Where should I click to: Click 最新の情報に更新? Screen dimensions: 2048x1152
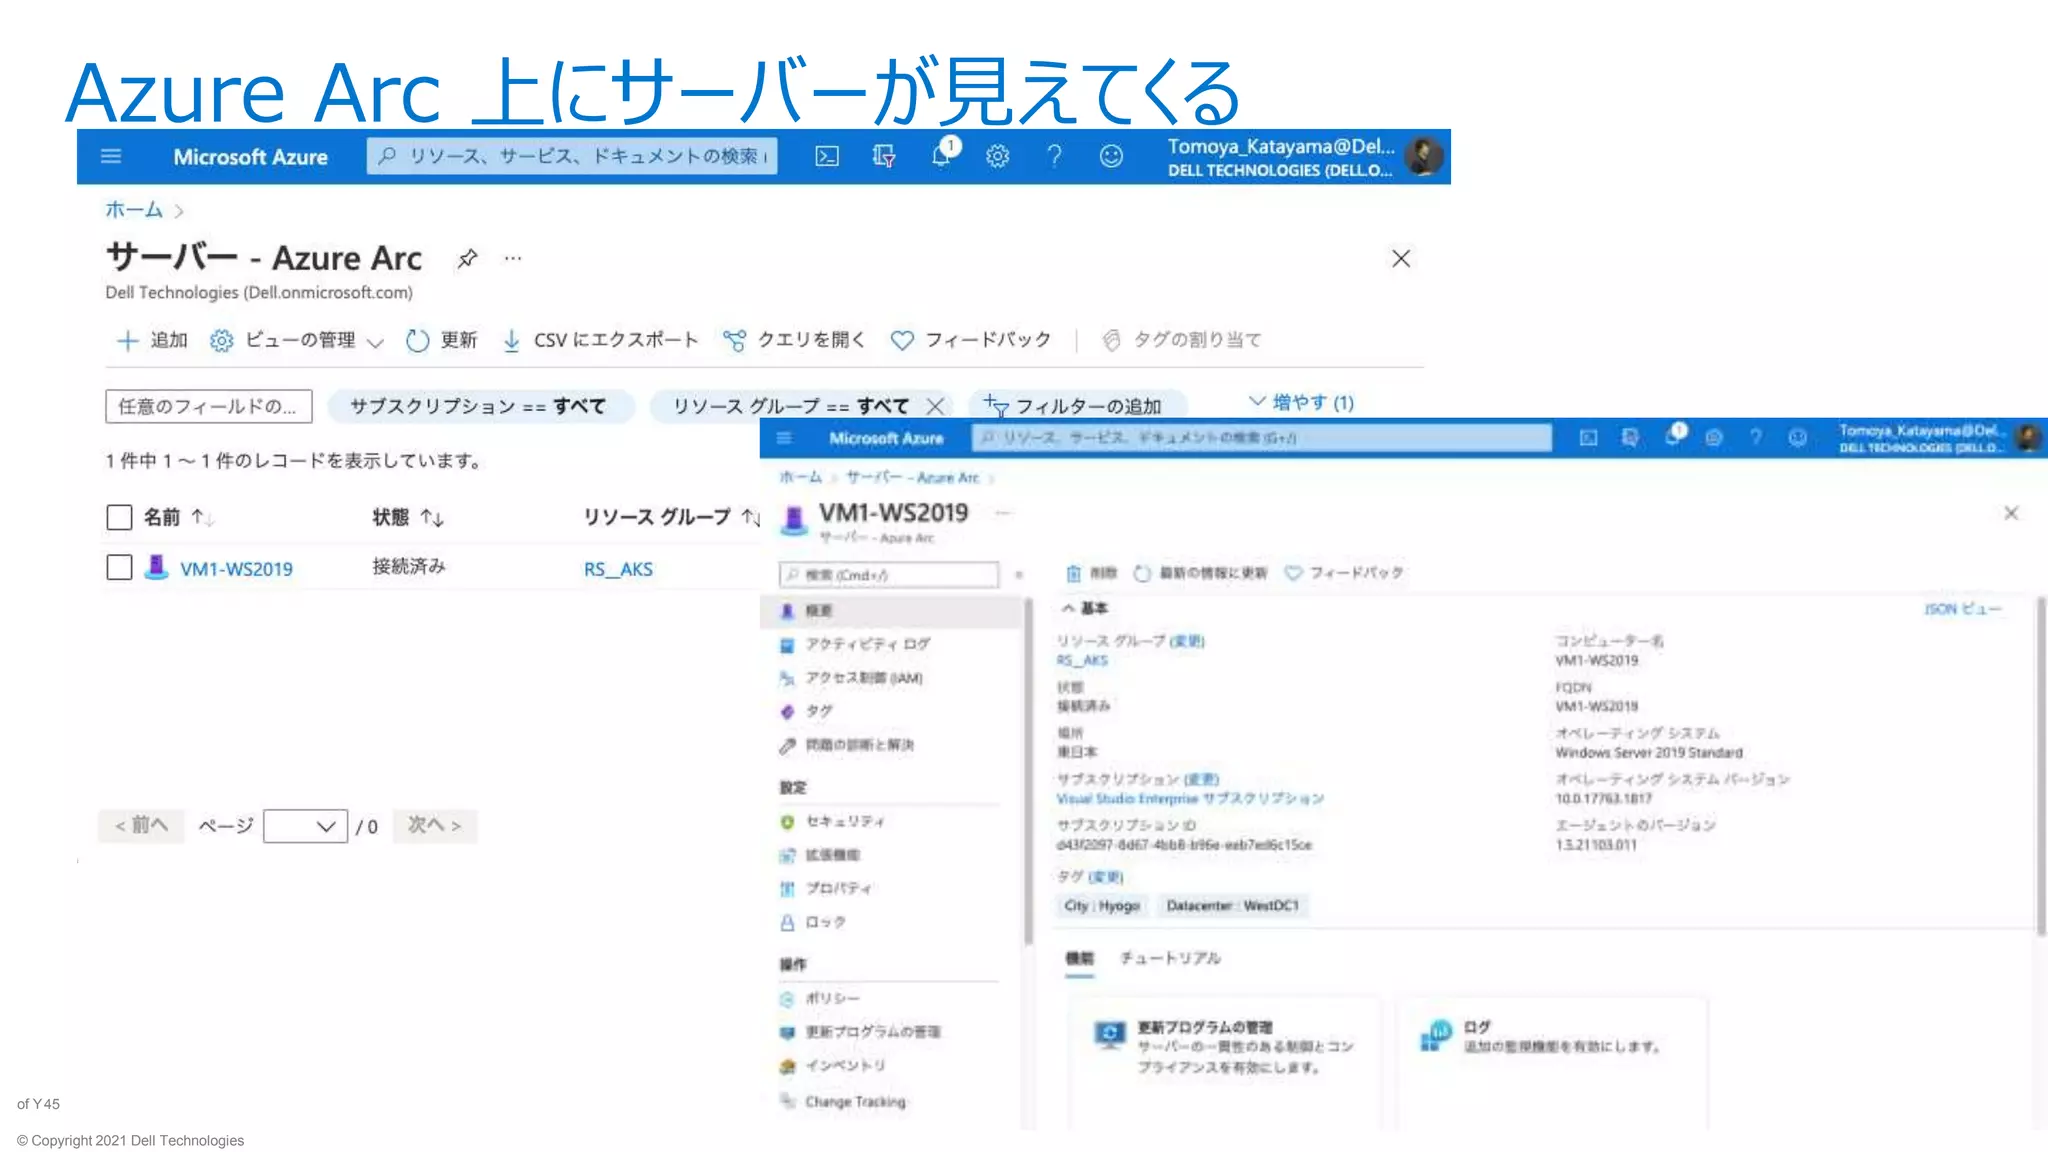[1200, 573]
